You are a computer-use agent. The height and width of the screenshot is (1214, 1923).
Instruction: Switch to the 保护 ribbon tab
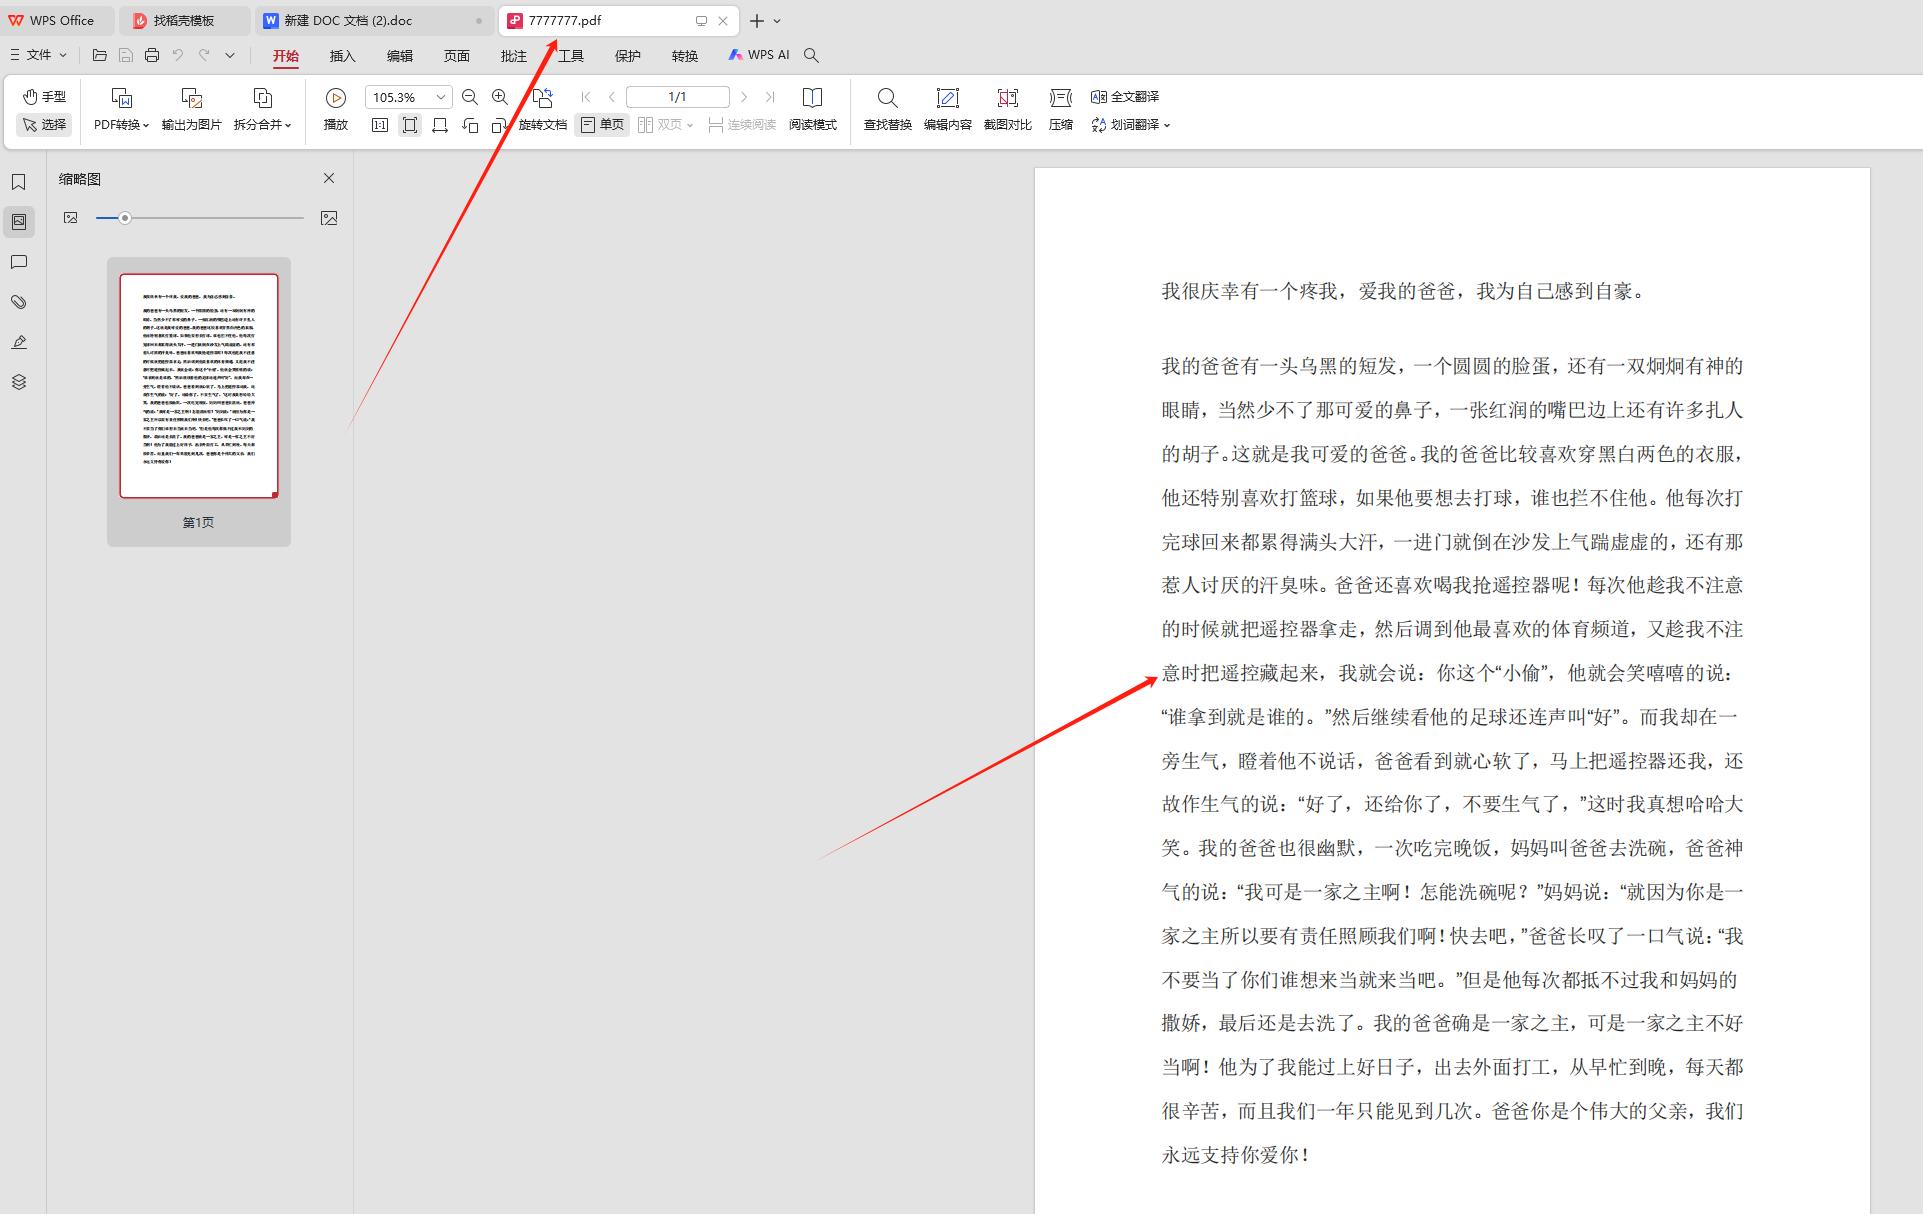(628, 56)
